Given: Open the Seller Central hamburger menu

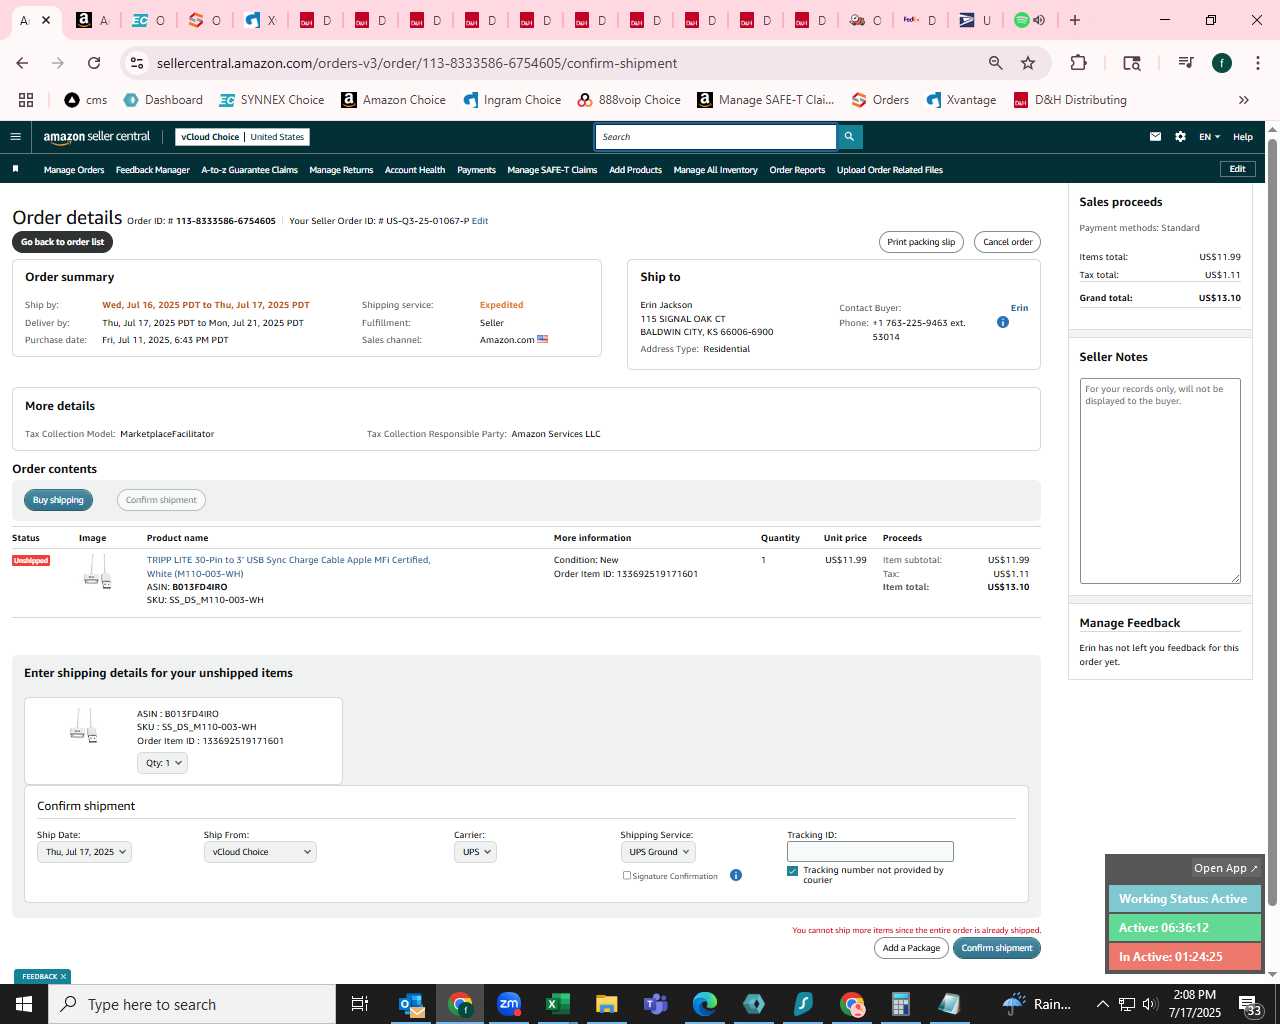Looking at the screenshot, I should 15,137.
